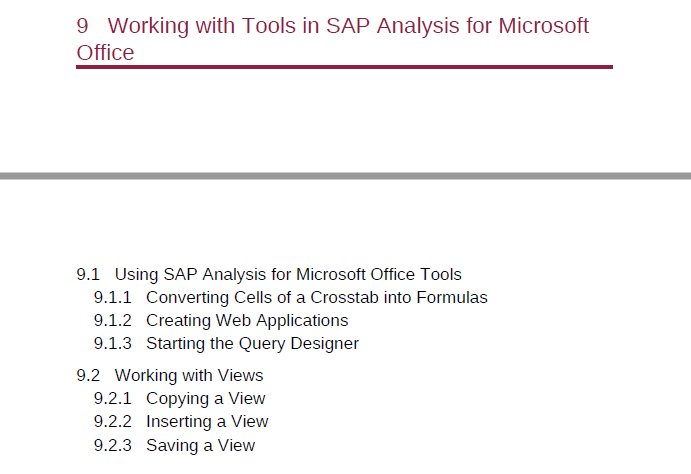The width and height of the screenshot is (691, 474).
Task: Click the word 'Office' in the heading
Action: [105, 53]
